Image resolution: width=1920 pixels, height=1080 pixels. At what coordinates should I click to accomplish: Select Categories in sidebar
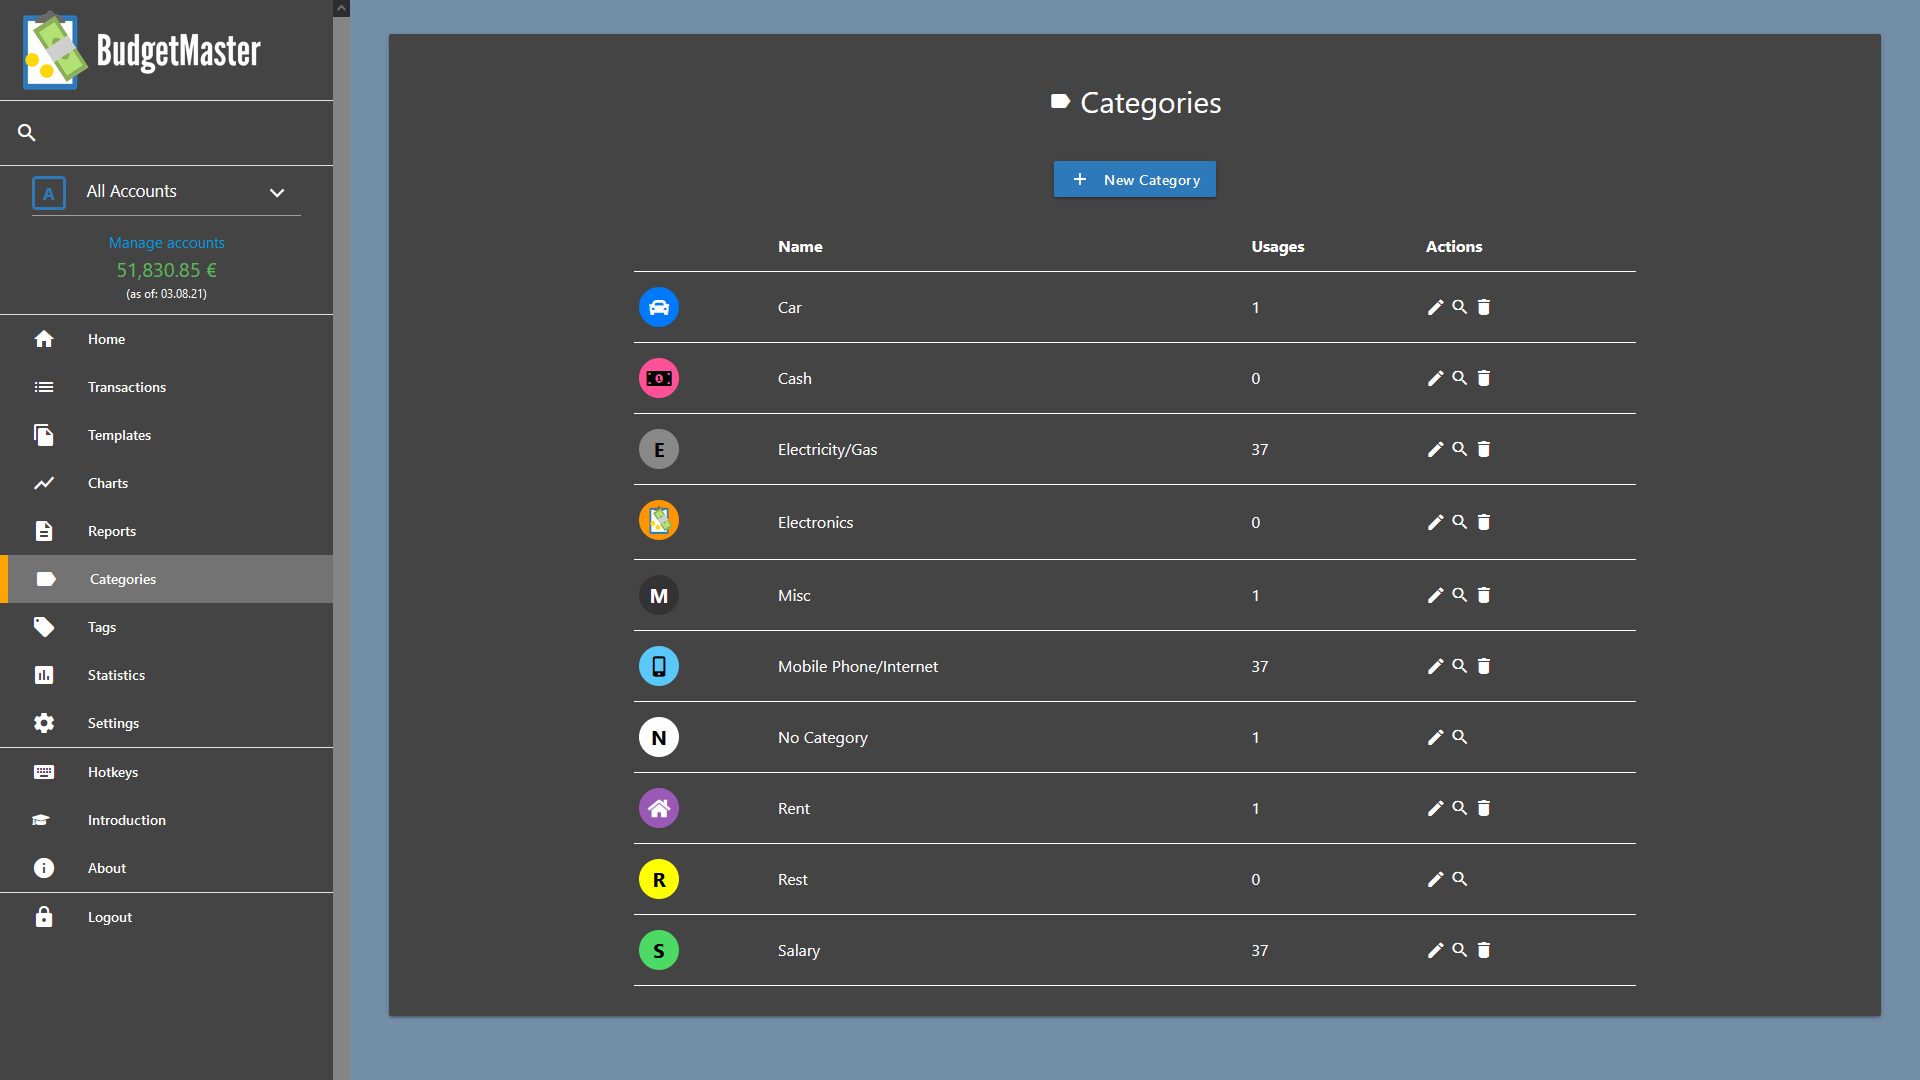166,579
